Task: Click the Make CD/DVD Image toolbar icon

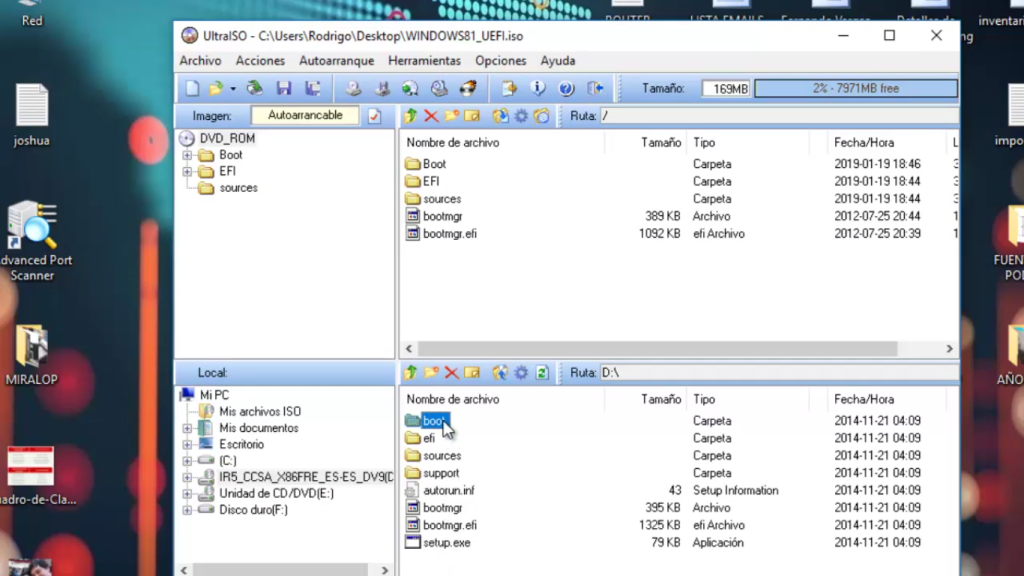Action: pyautogui.click(x=353, y=88)
